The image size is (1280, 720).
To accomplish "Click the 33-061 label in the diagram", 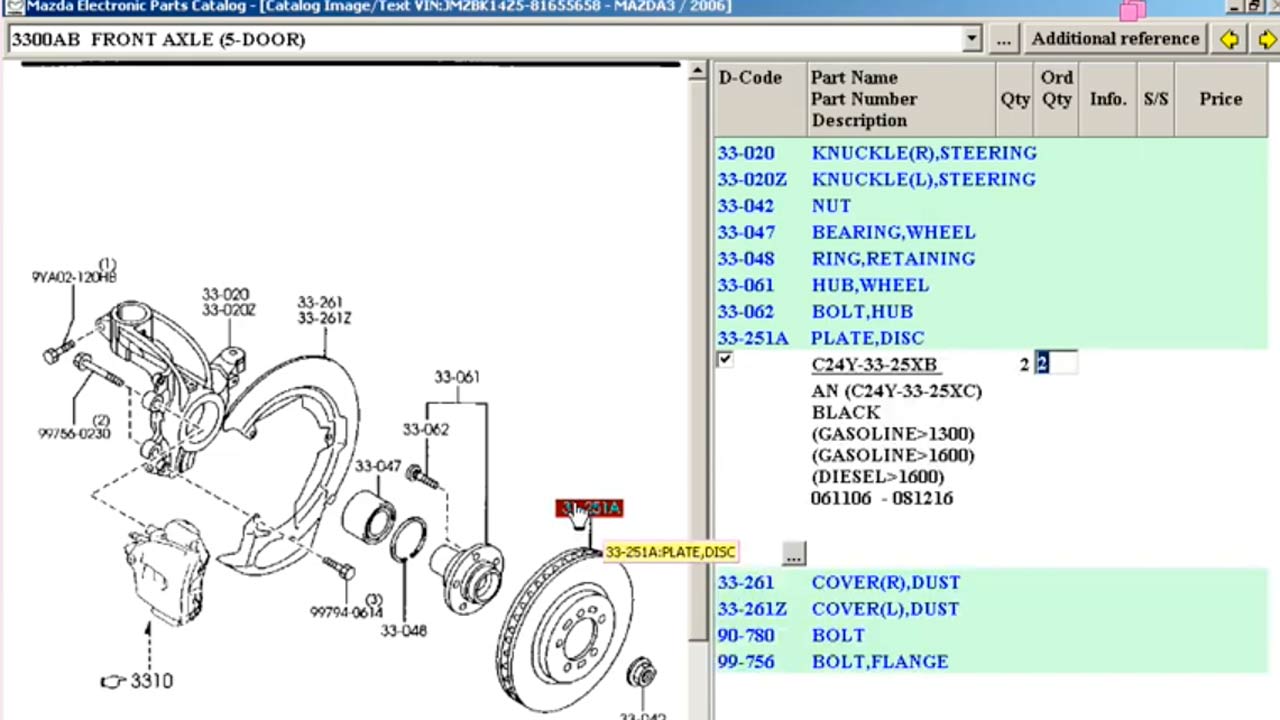I will pyautogui.click(x=457, y=377).
